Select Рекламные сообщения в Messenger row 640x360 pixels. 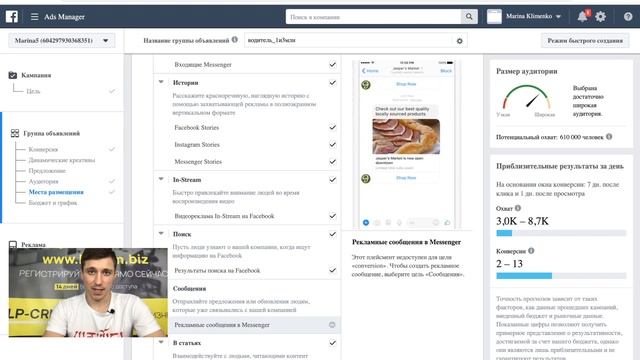tap(247, 325)
